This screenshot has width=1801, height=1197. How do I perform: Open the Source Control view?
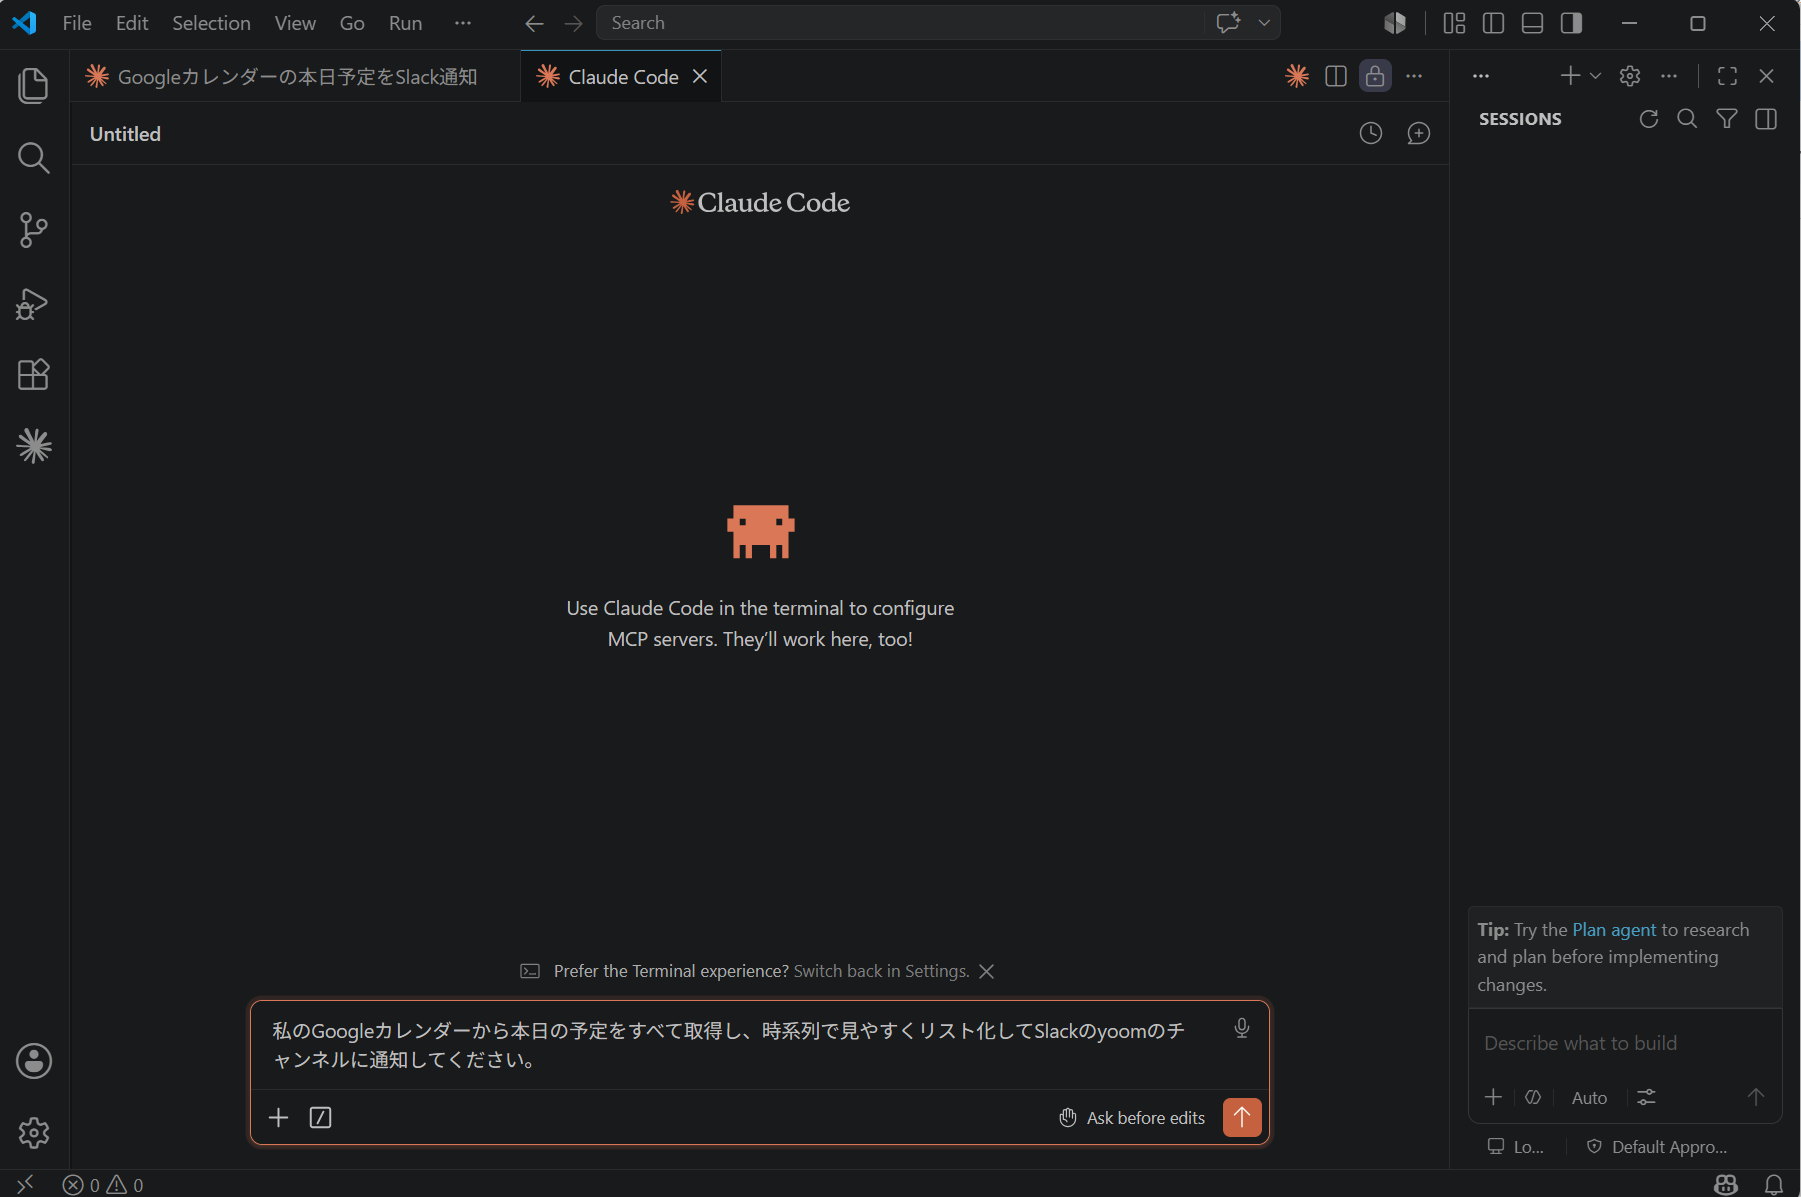34,230
